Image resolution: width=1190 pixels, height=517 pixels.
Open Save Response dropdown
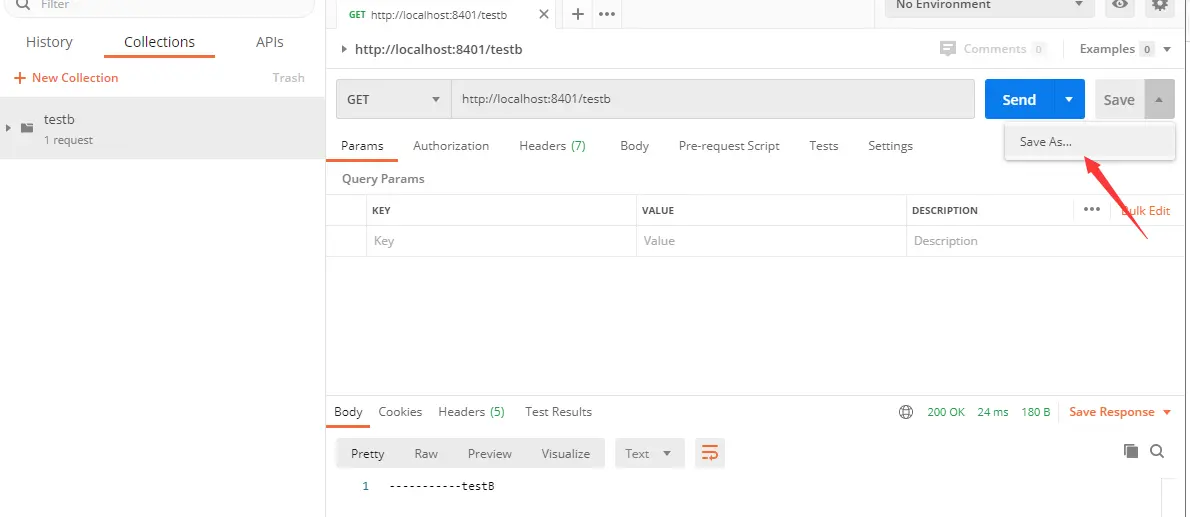point(1122,411)
